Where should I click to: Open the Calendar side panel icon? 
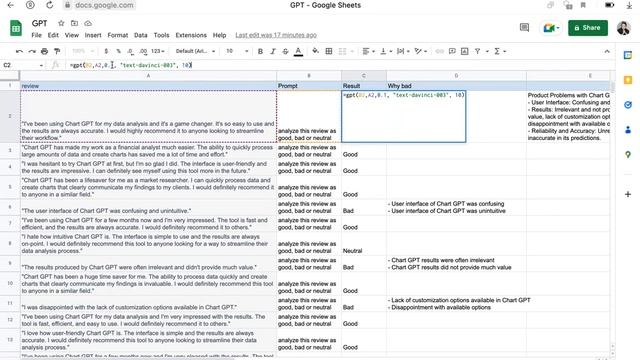tap(628, 56)
